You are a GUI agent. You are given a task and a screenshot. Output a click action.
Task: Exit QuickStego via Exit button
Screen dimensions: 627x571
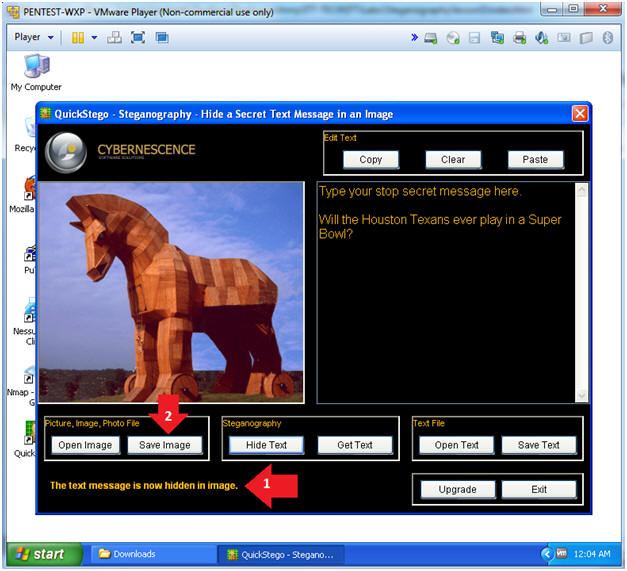[539, 489]
